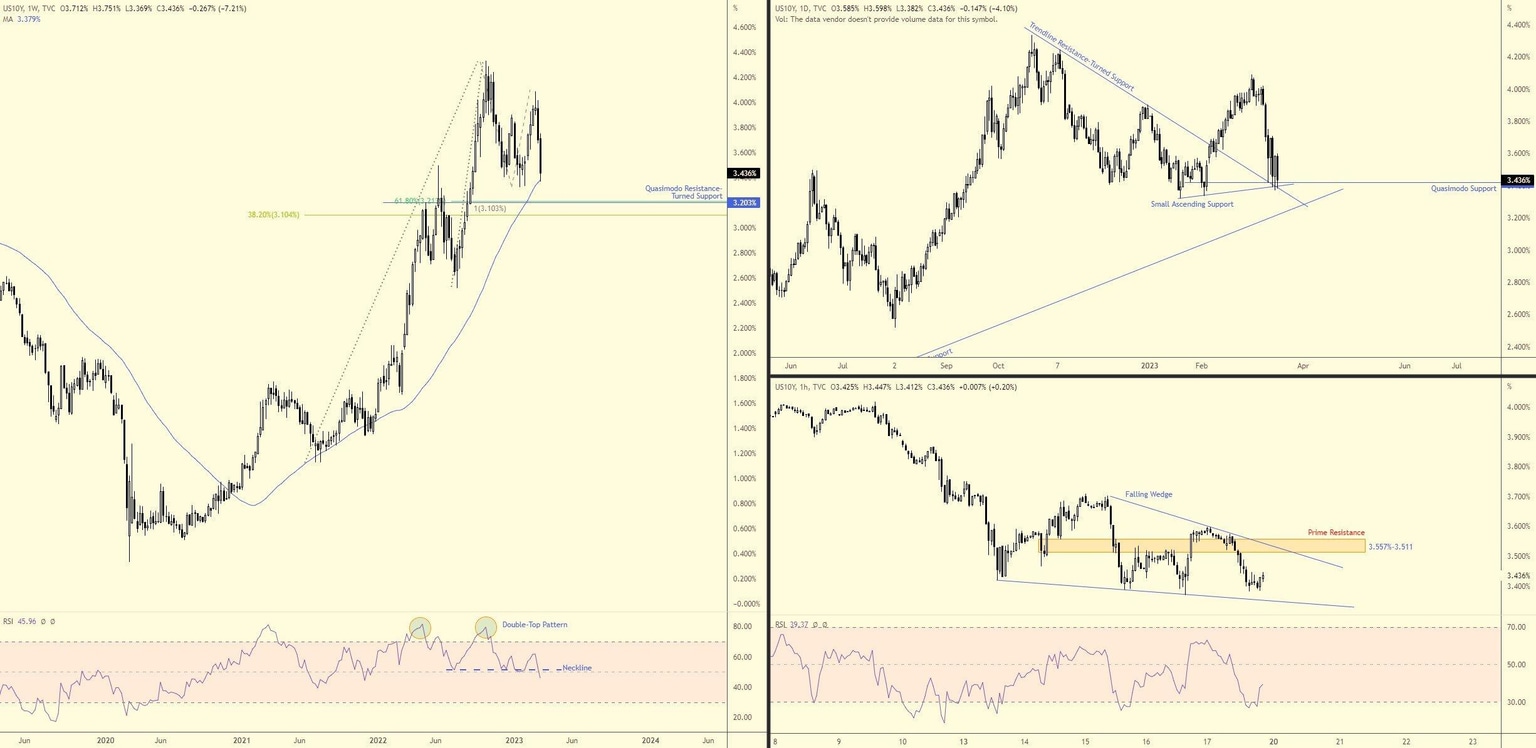Click the 30.00 level on hourly RSI scale
1536x748 pixels.
[1516, 702]
